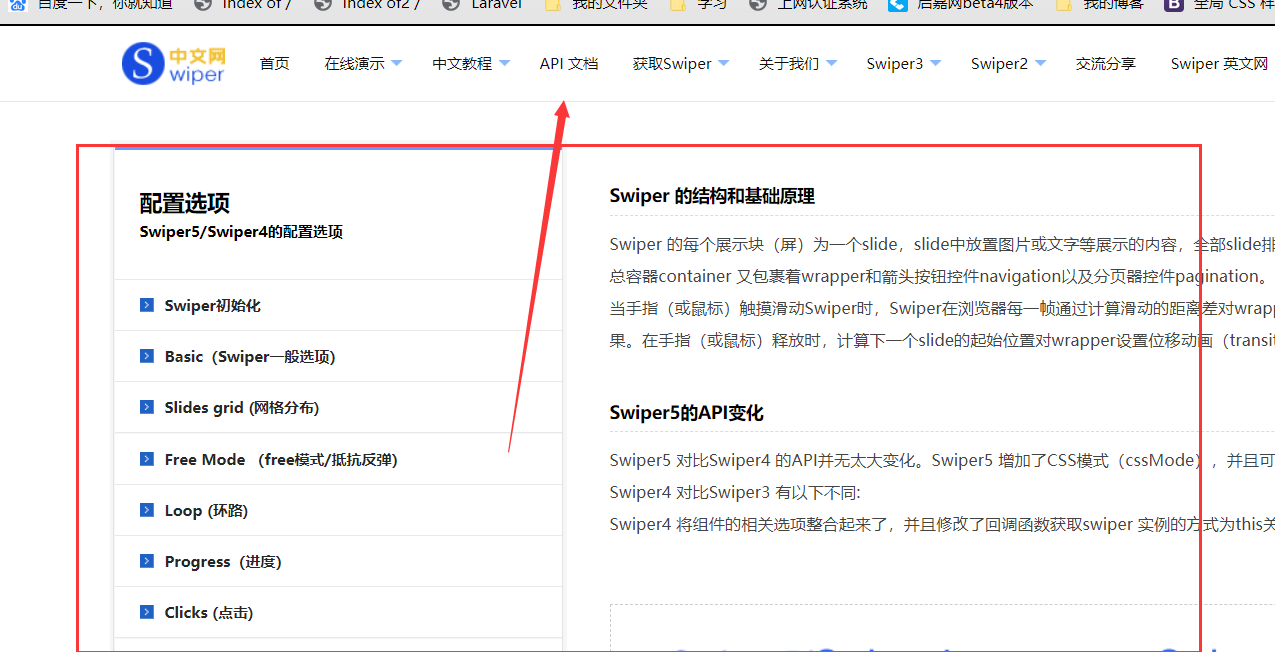Expand the Swiper2 dropdown arrow
The width and height of the screenshot is (1275, 652).
pos(1040,63)
